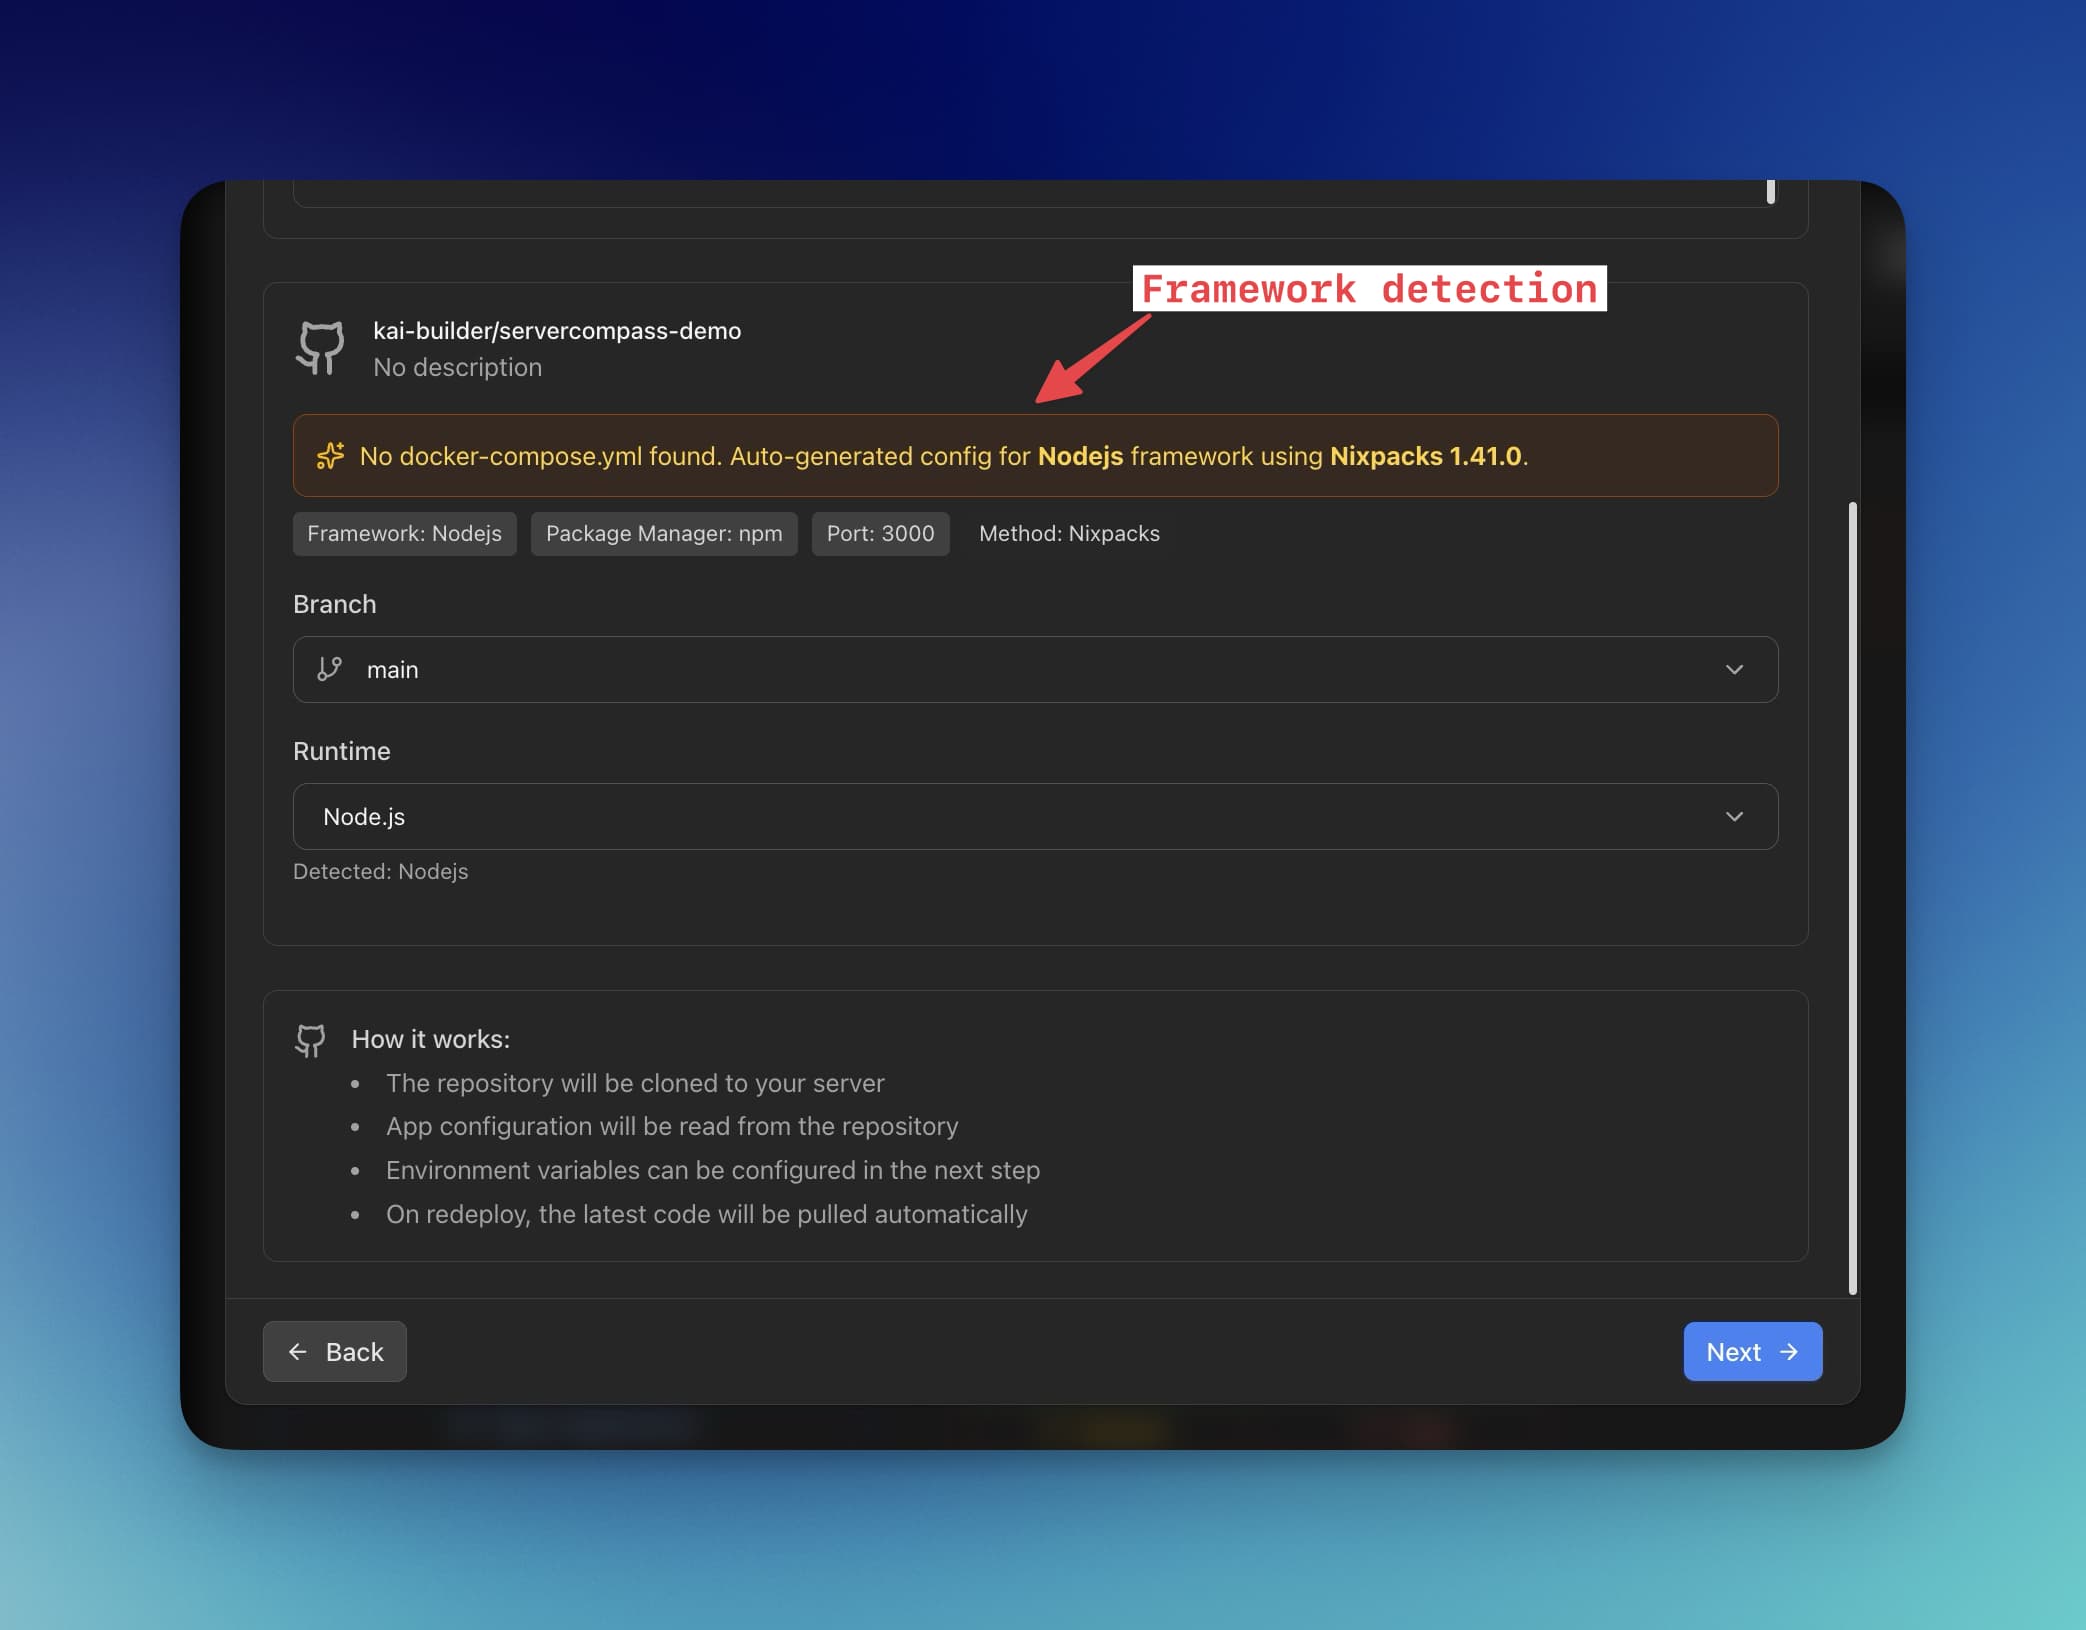Image resolution: width=2086 pixels, height=1630 pixels.
Task: Click the sparkle icon in the warning banner
Action: (330, 456)
